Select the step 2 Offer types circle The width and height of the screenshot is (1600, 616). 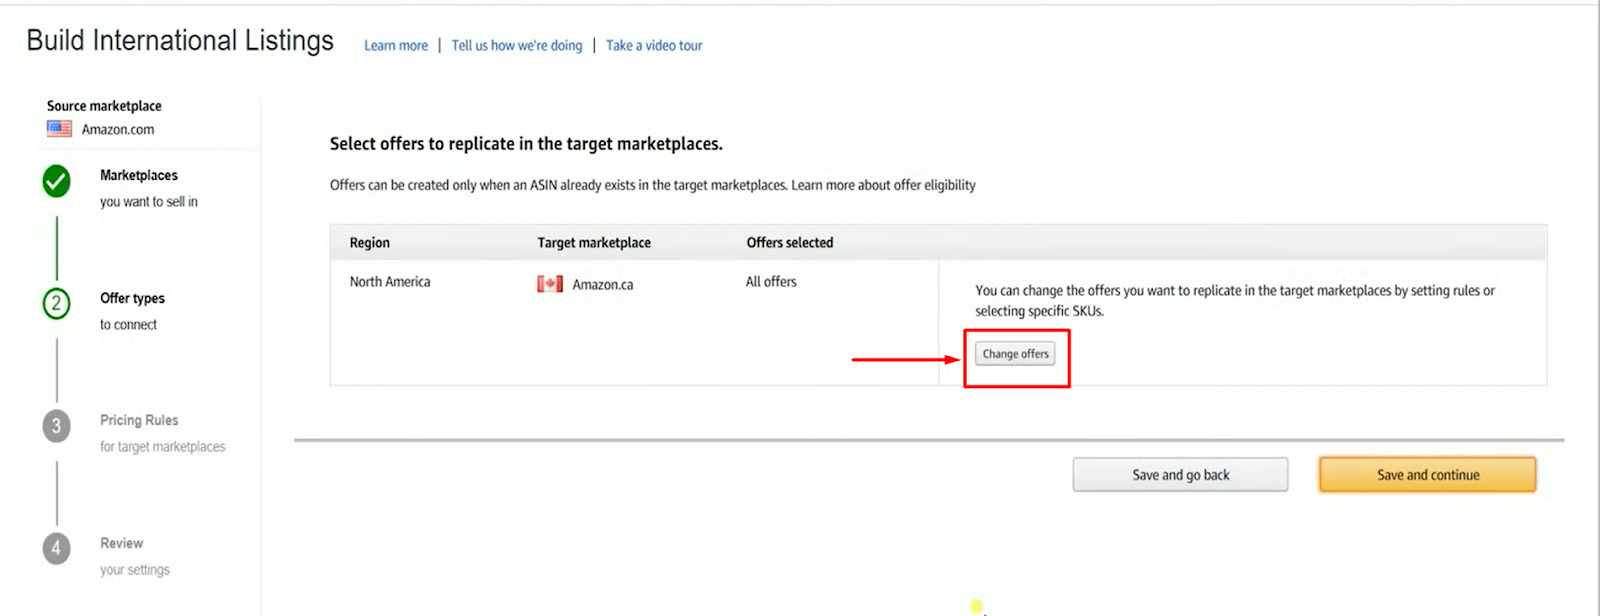click(x=57, y=303)
